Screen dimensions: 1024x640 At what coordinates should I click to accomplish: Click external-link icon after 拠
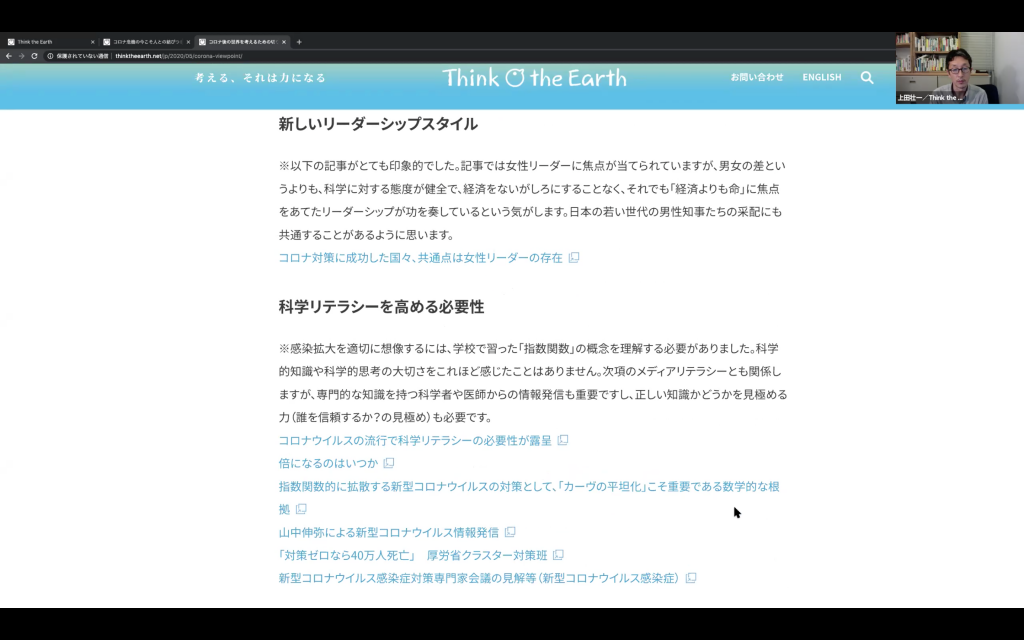(x=301, y=509)
